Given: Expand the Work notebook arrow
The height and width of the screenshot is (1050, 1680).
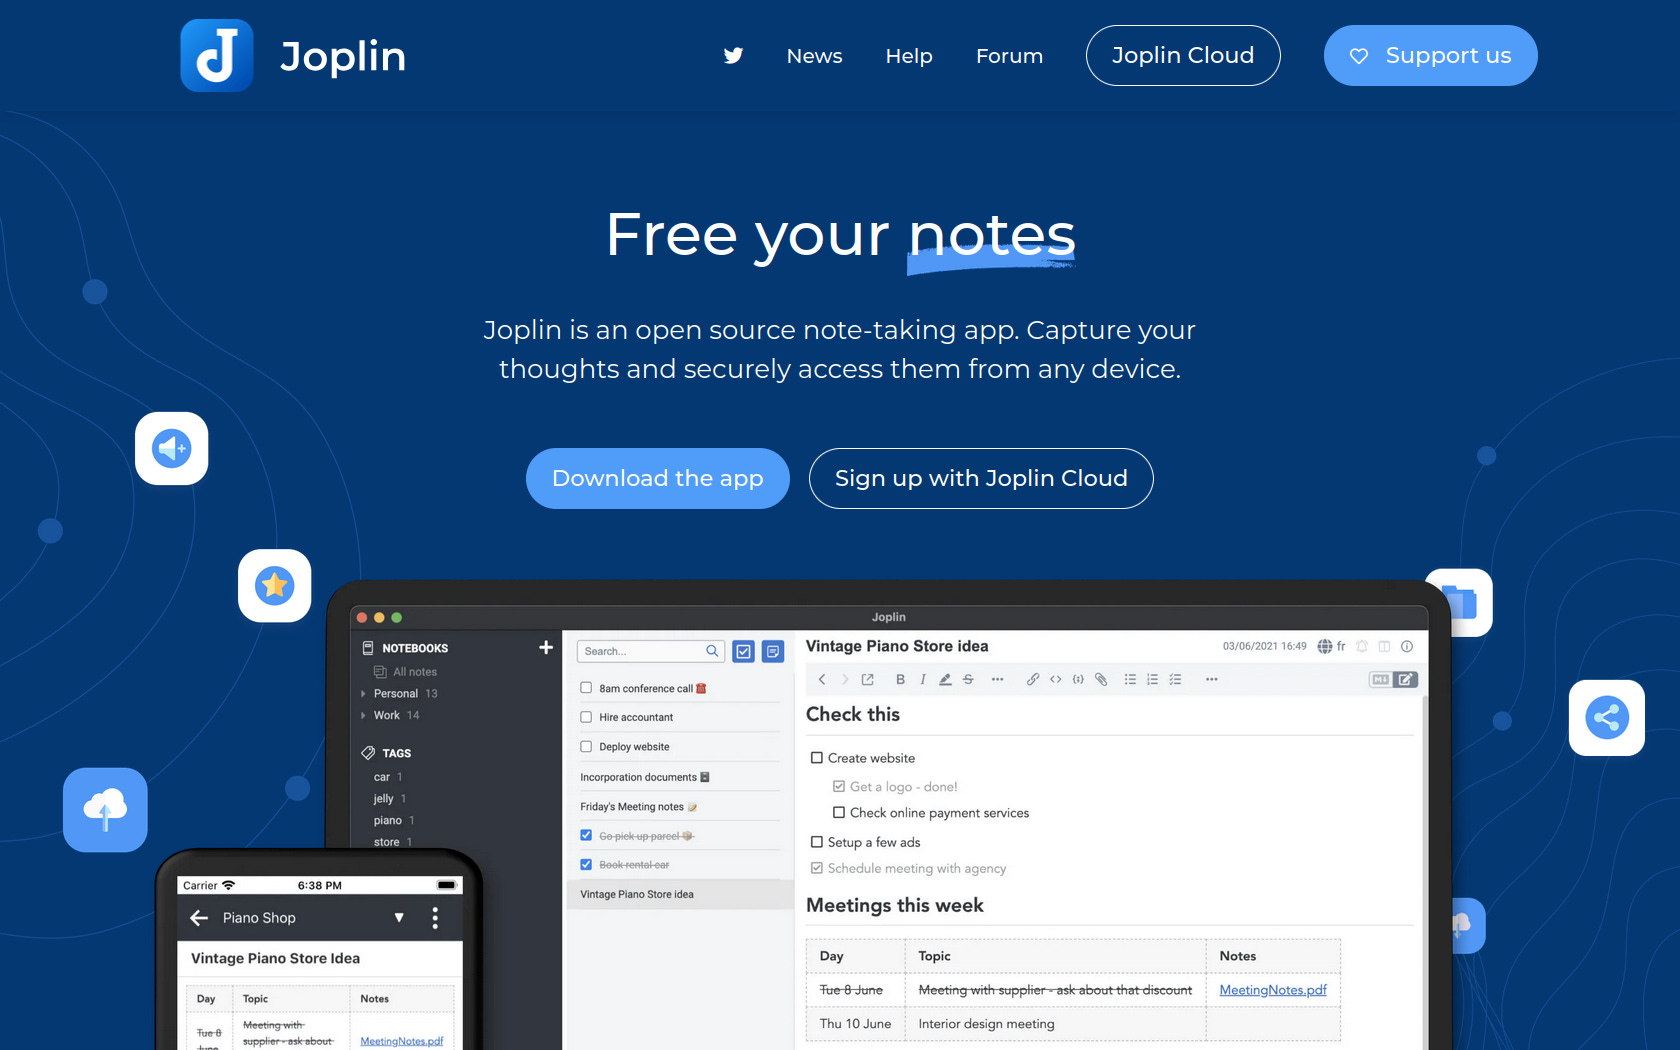Looking at the screenshot, I should pyautogui.click(x=363, y=715).
